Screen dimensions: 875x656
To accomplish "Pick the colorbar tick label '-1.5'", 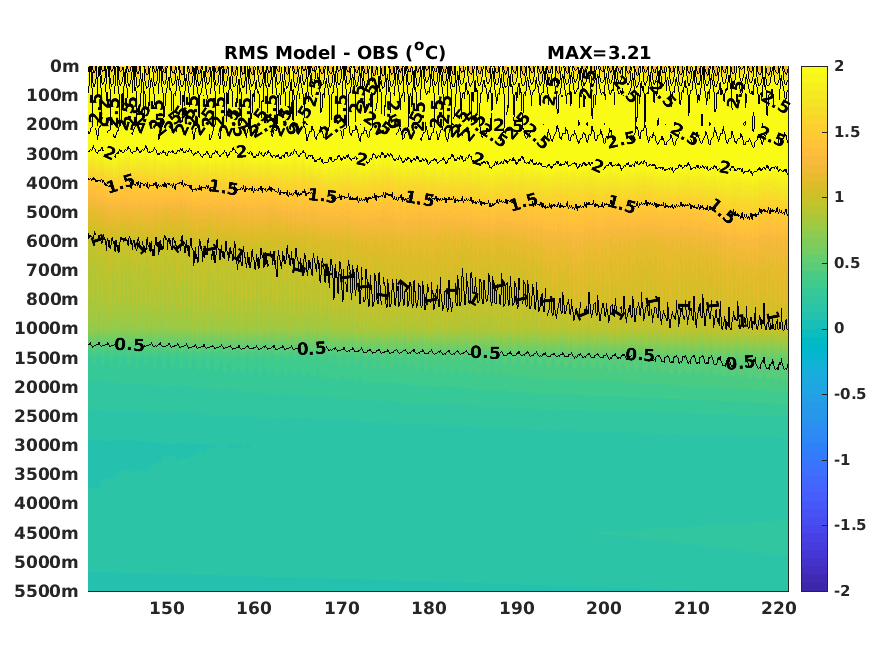I will click(x=850, y=525).
